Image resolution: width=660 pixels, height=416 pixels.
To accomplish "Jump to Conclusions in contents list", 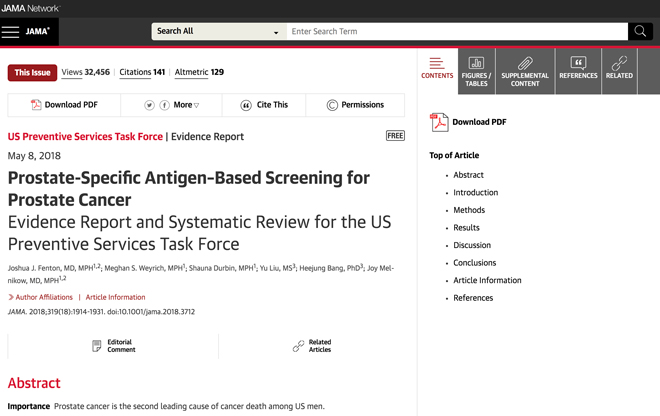I will [x=475, y=263].
